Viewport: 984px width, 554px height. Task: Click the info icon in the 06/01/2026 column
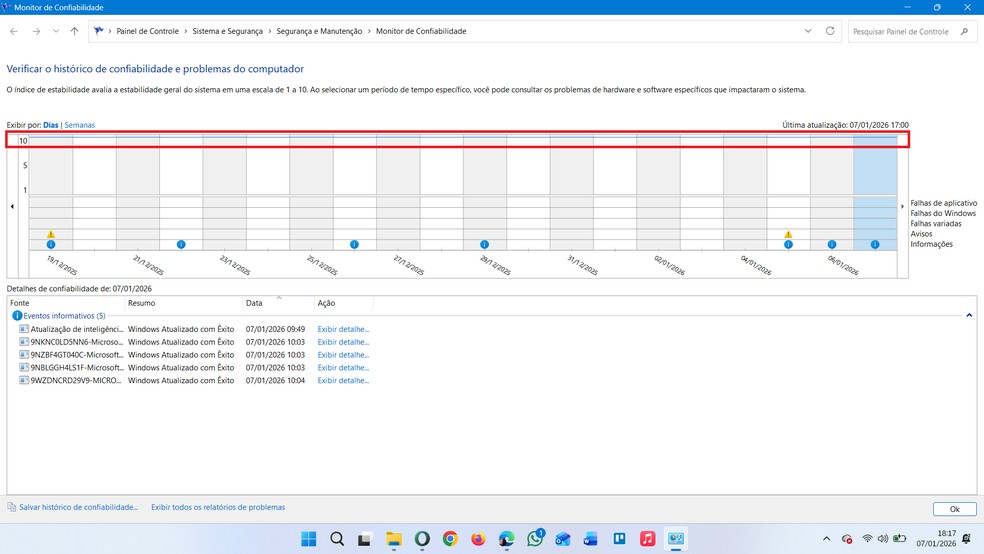coord(832,244)
